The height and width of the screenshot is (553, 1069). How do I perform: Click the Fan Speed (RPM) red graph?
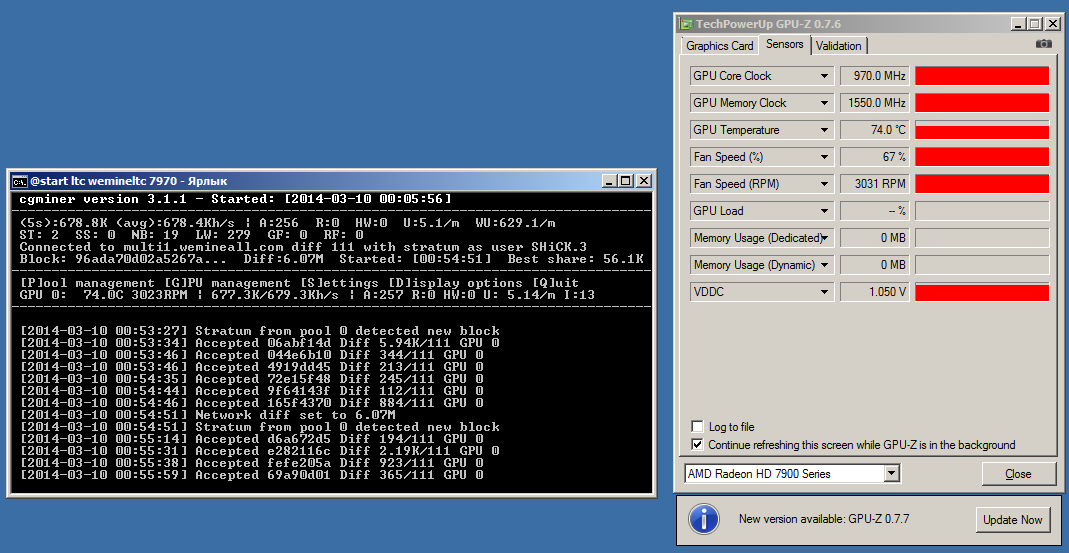982,183
